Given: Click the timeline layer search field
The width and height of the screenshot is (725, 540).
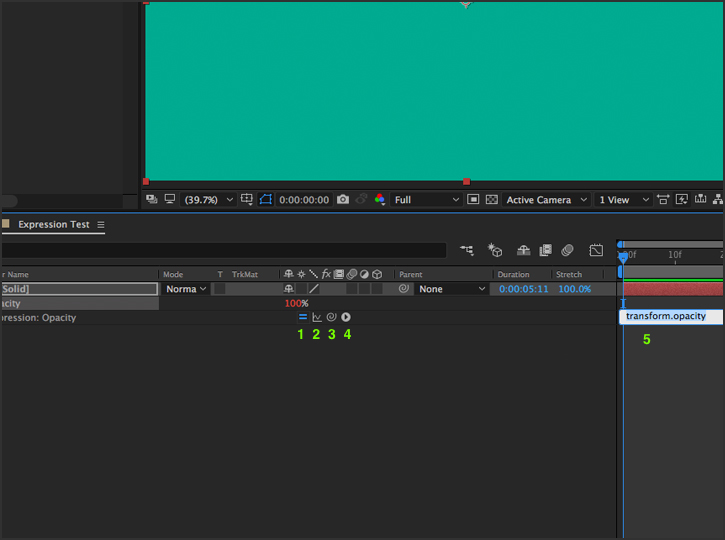Looking at the screenshot, I should coord(223,250).
